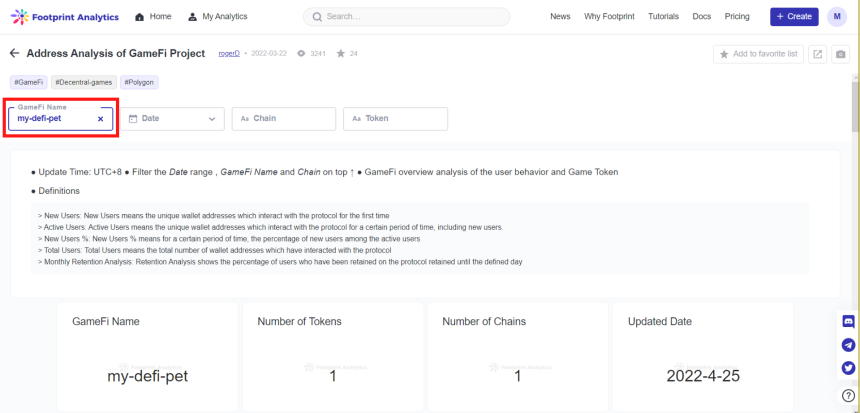Open the Pricing page
860x413 pixels.
coord(737,16)
